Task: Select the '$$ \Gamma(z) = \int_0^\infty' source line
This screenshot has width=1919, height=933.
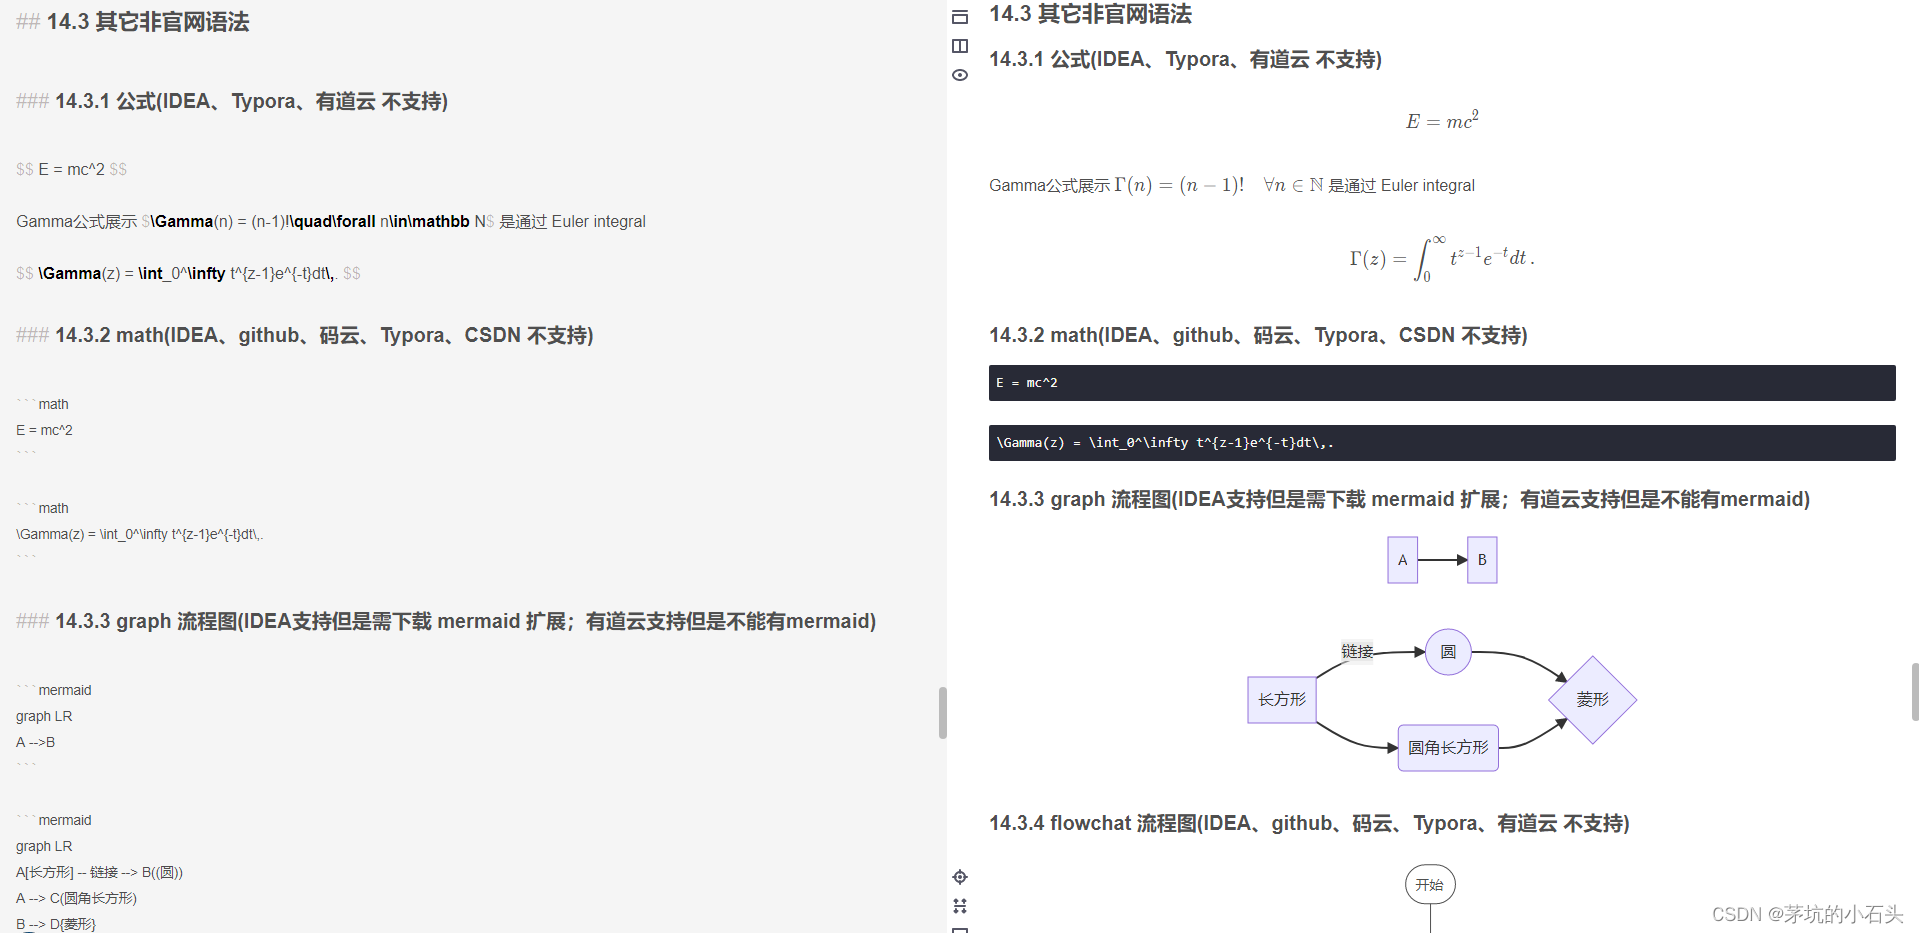Action: point(188,273)
